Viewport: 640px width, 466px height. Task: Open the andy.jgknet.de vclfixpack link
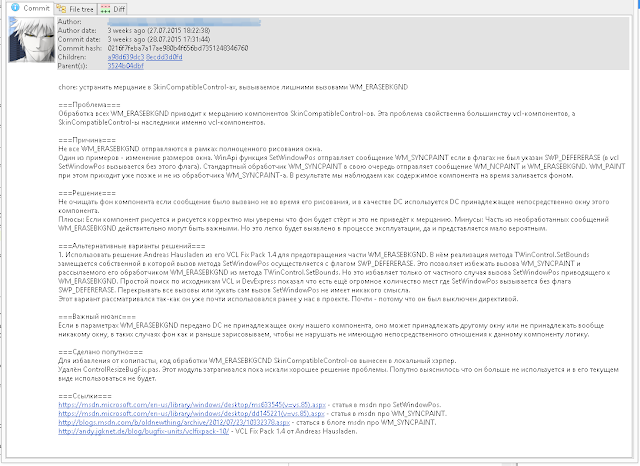tap(144, 431)
